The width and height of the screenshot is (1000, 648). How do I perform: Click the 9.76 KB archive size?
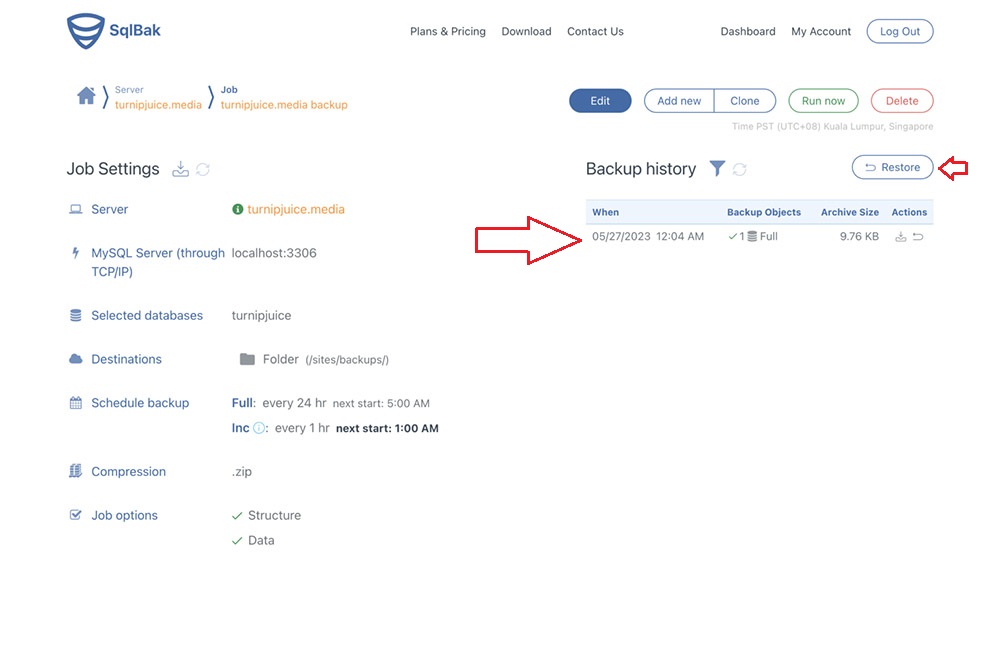coord(859,237)
